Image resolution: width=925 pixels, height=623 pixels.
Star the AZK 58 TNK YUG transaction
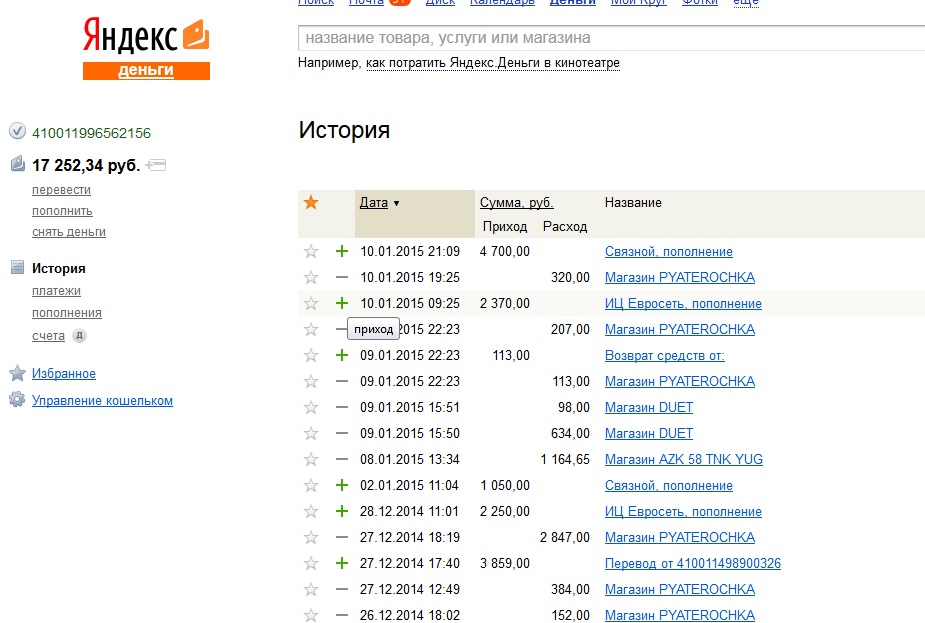pyautogui.click(x=311, y=459)
